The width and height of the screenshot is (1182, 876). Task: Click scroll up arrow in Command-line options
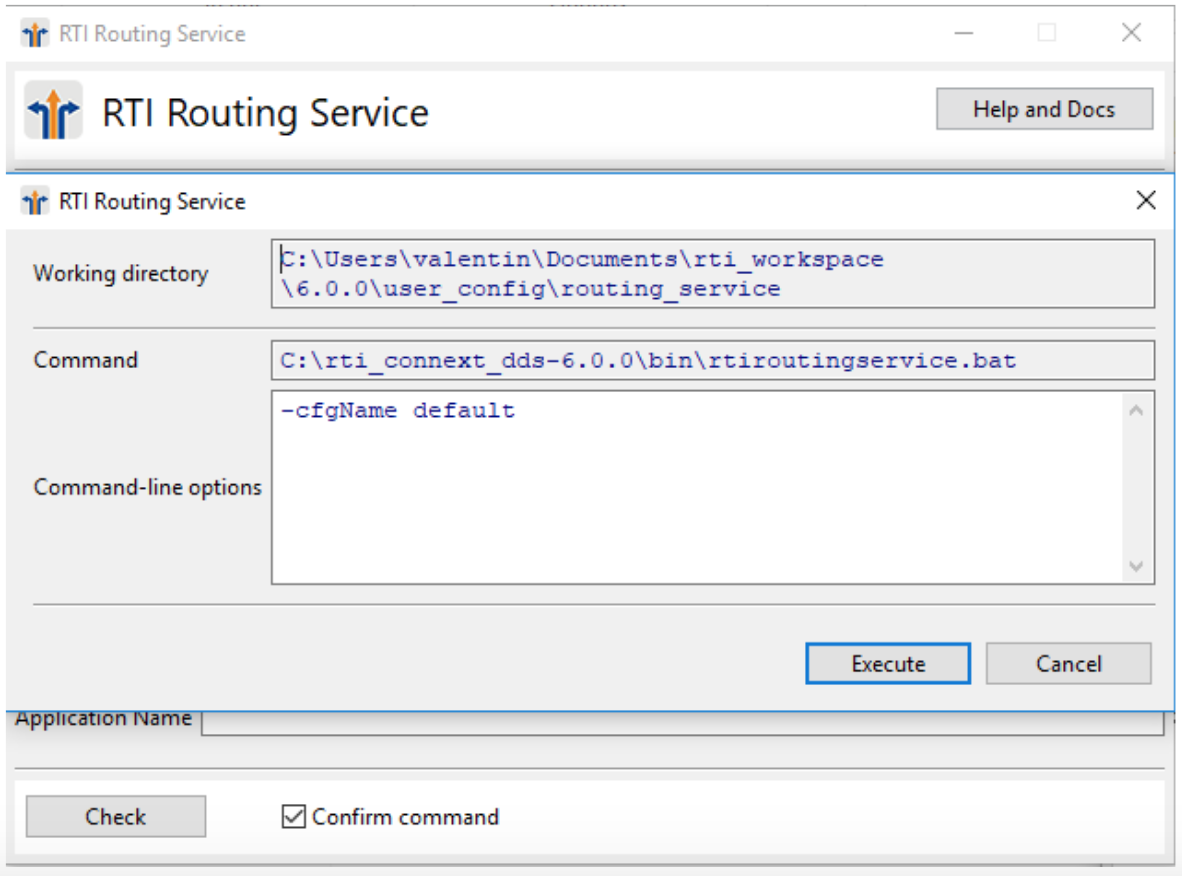[x=1137, y=411]
